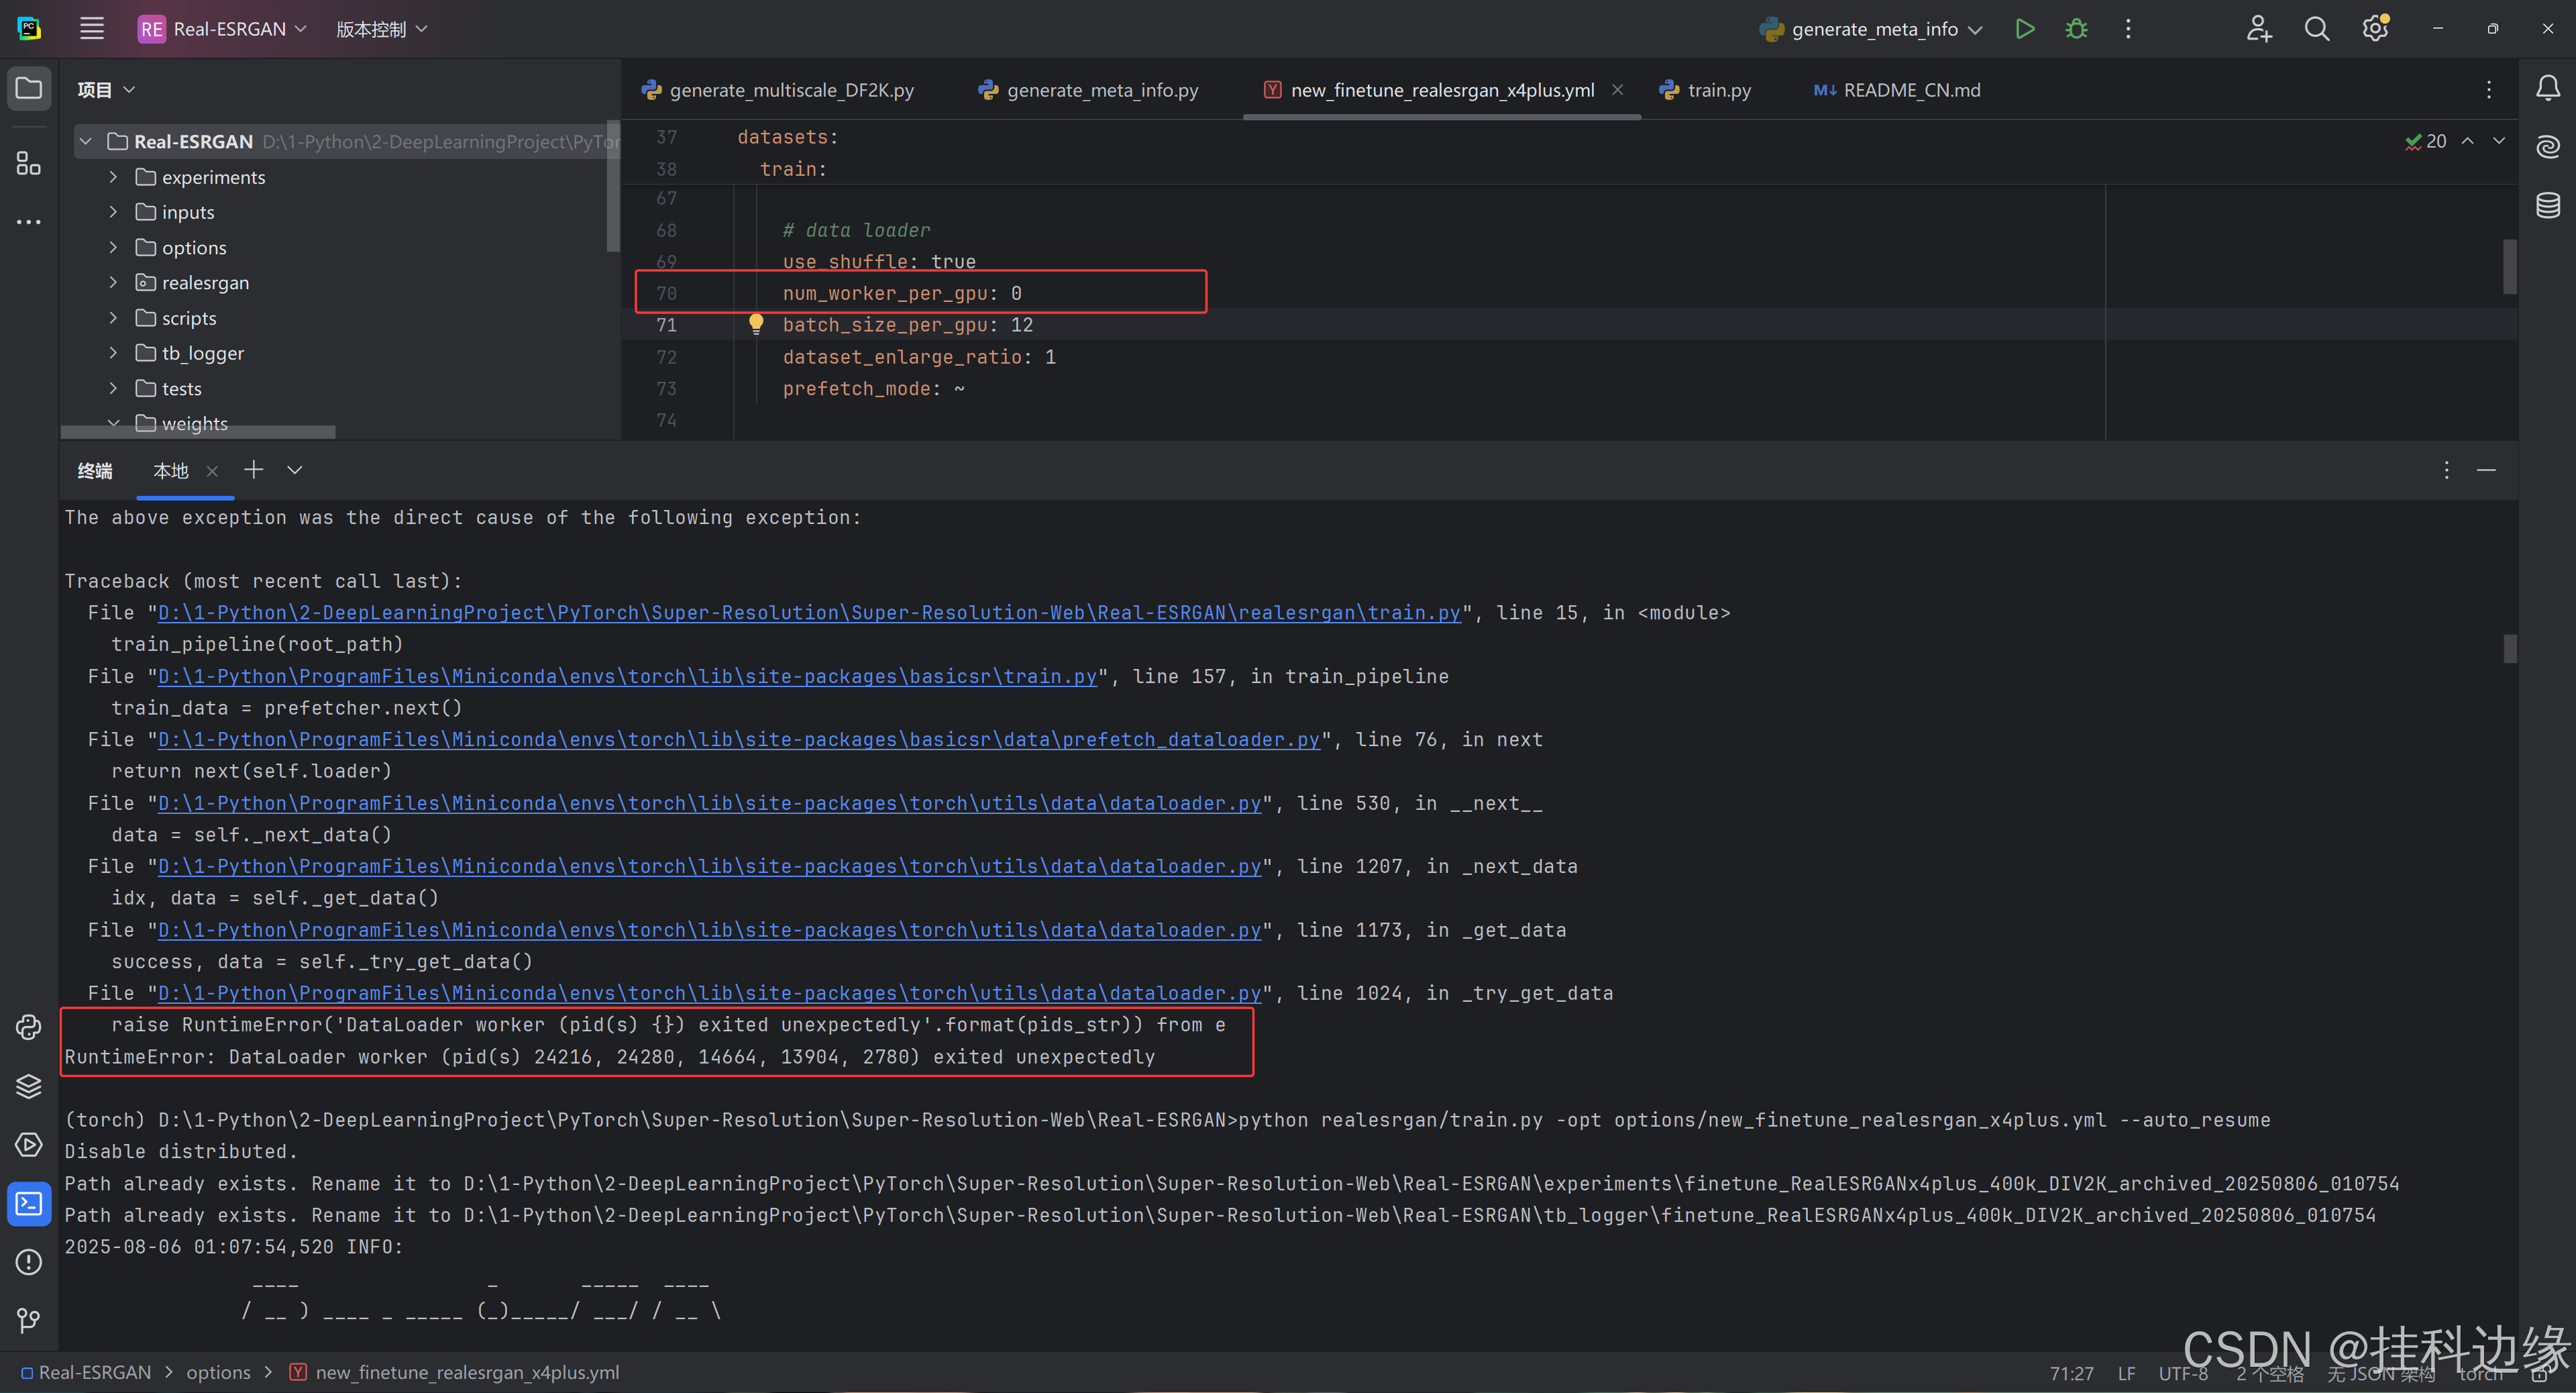Click the lightbulb intention on line 71
2576x1393 pixels.
point(756,323)
